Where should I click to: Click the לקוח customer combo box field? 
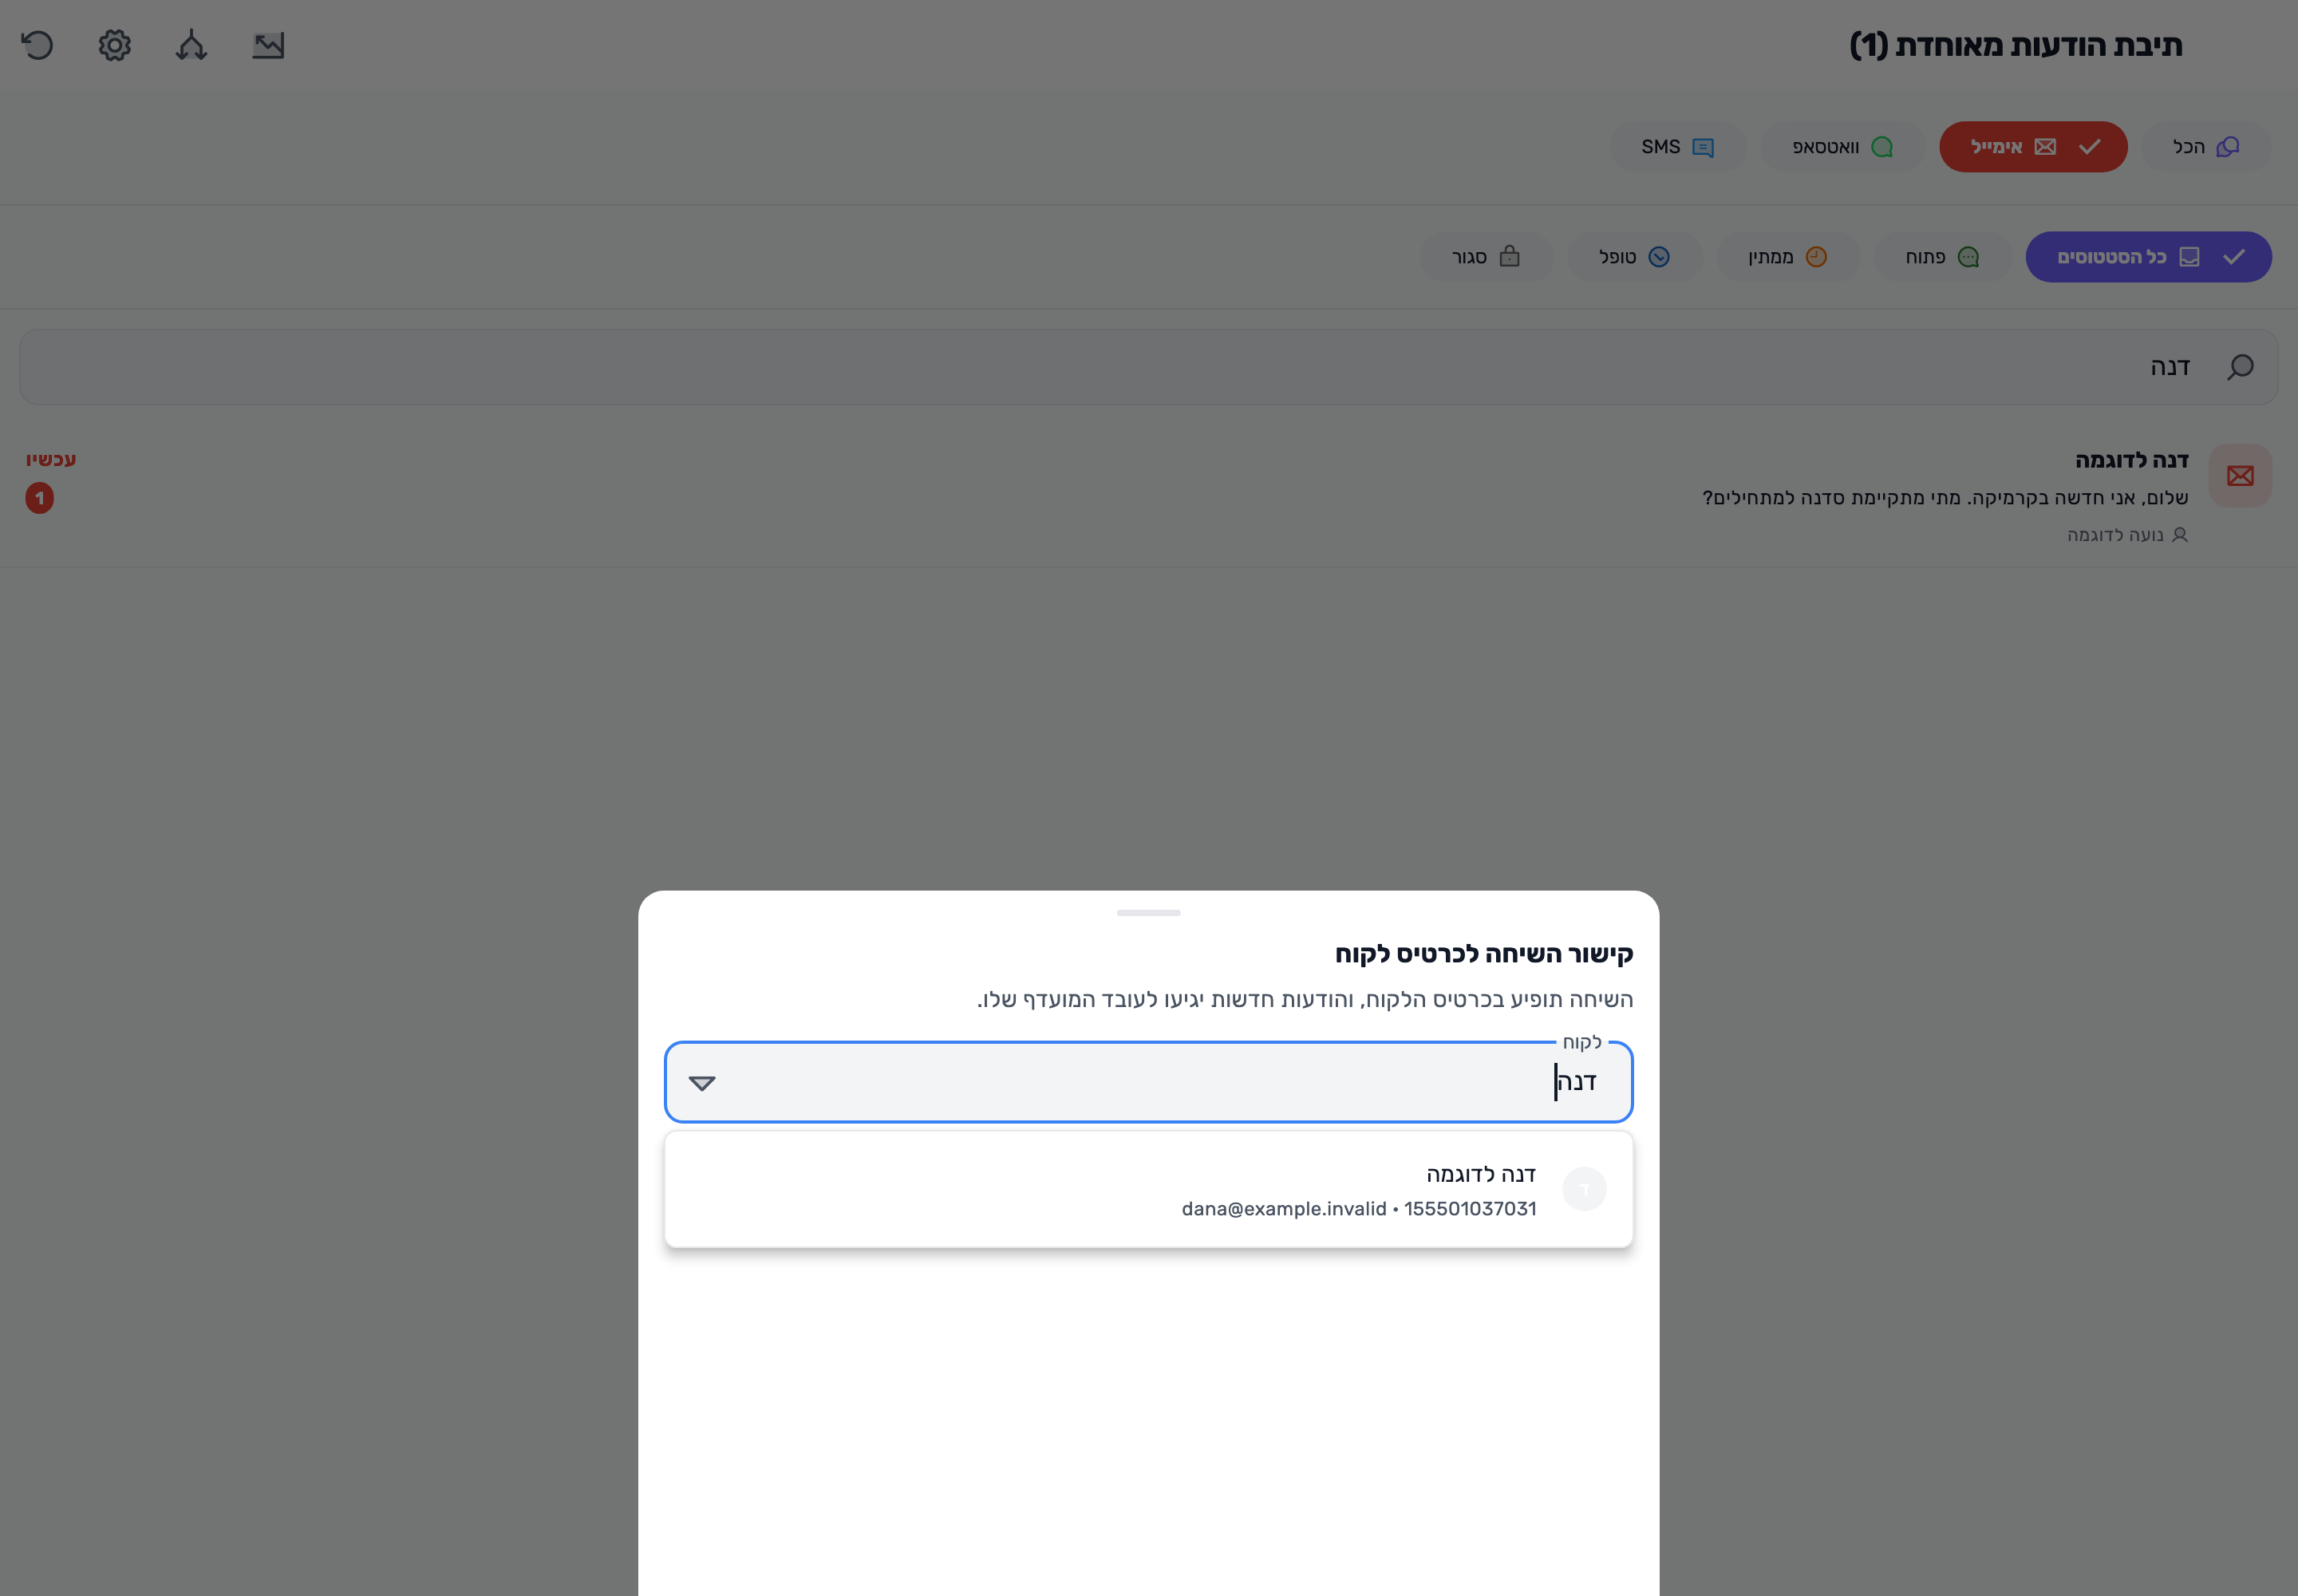pos(1148,1082)
